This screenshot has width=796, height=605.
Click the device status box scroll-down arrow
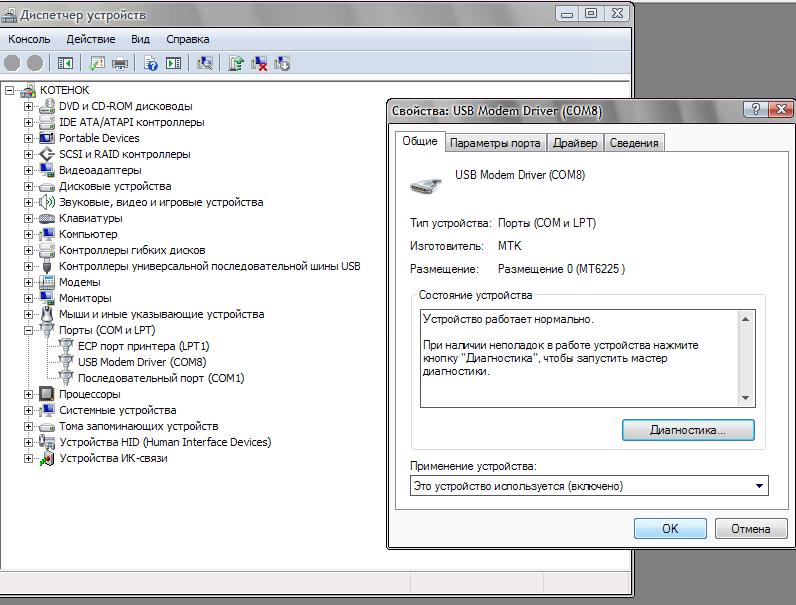[745, 398]
